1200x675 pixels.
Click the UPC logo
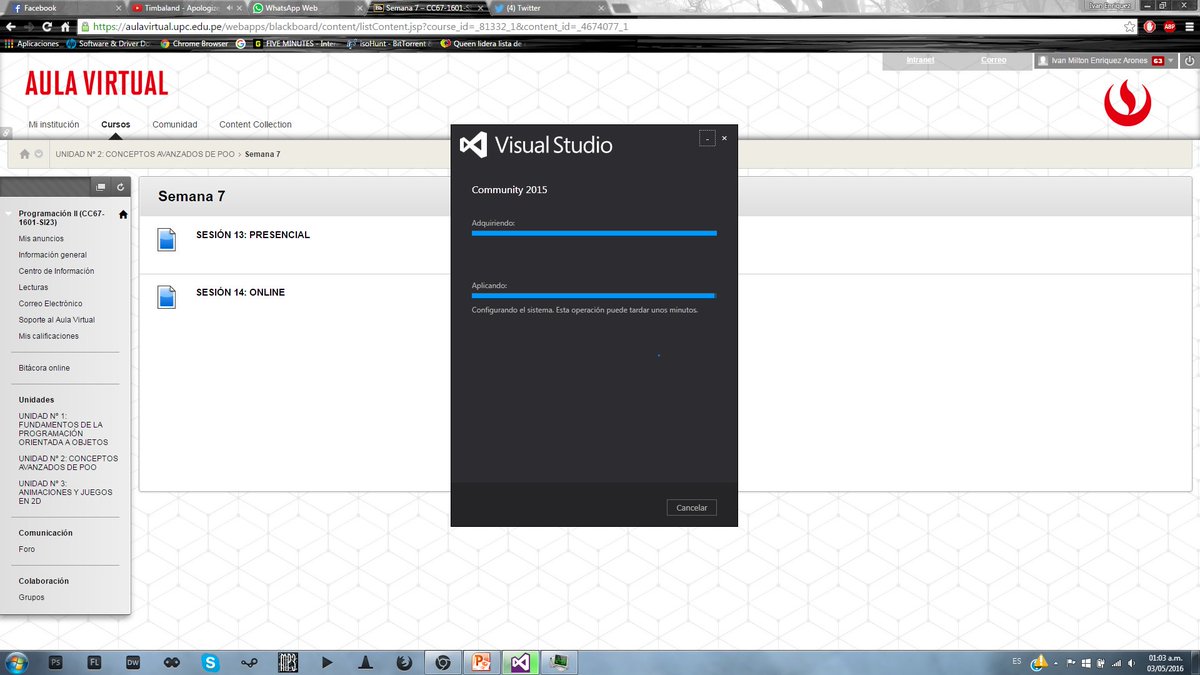click(1127, 104)
